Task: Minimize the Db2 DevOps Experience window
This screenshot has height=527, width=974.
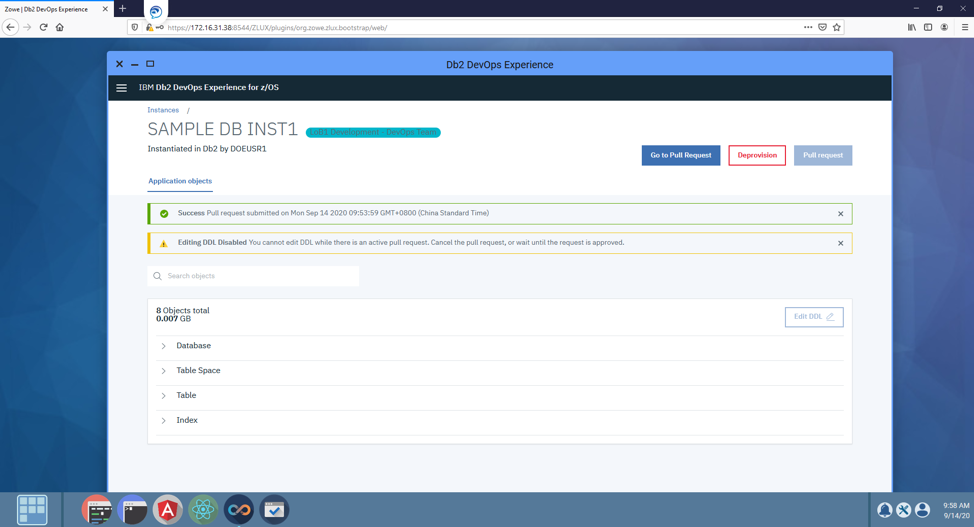Action: (134, 65)
